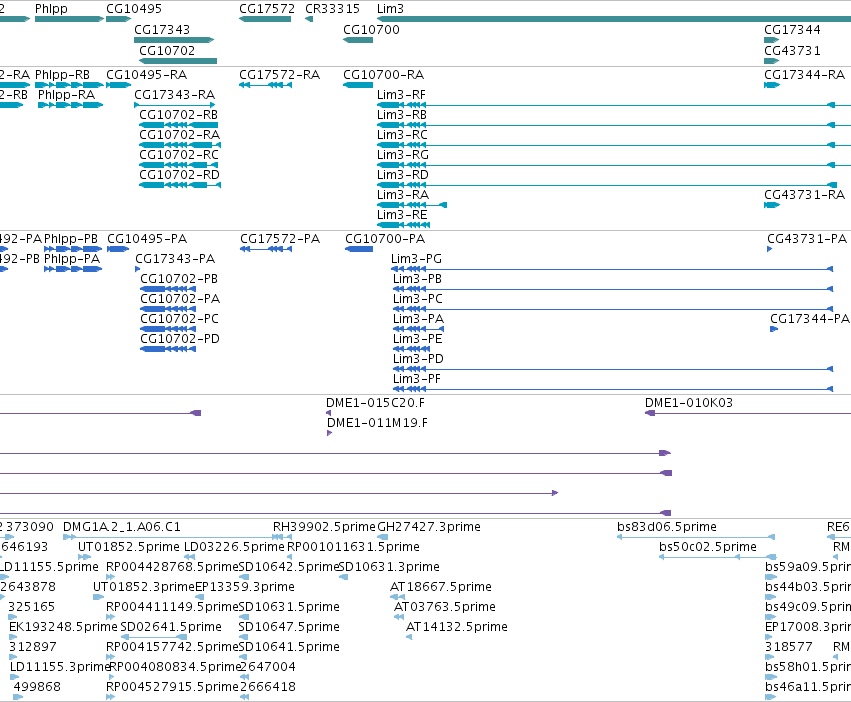Select the DME1-011M19.F clone label
Image resolution: width=851 pixels, height=702 pixels.
click(x=377, y=423)
